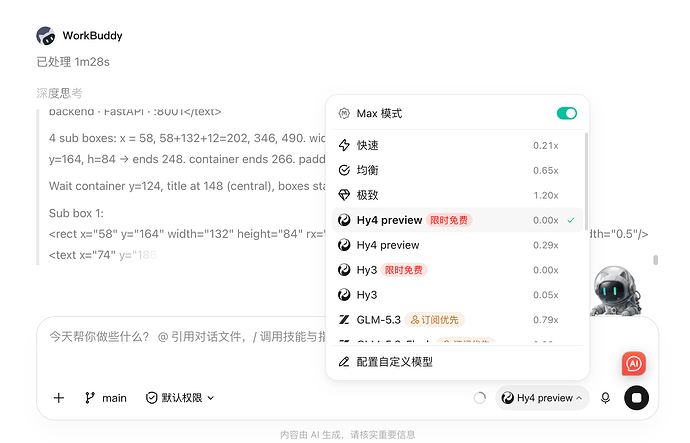
Task: Click the Sub box 1: line
Action: tap(76, 213)
